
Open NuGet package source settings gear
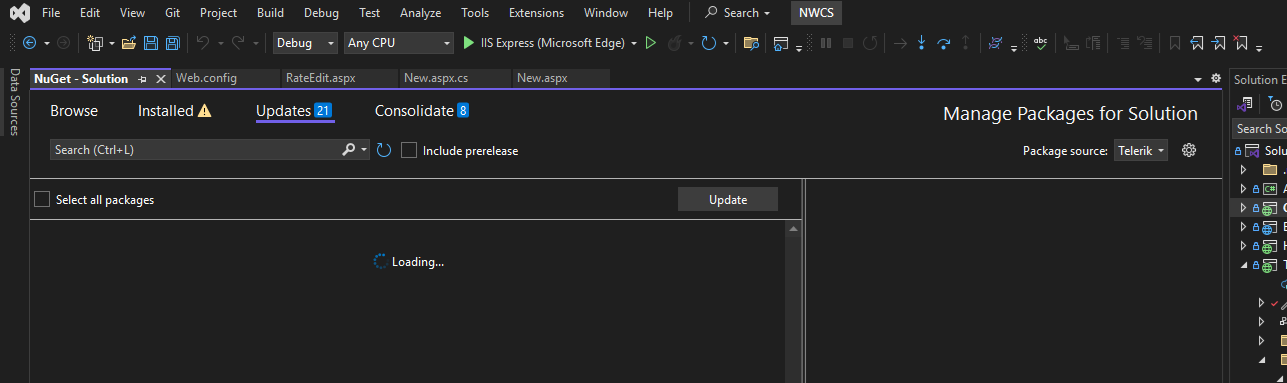pyautogui.click(x=1189, y=150)
